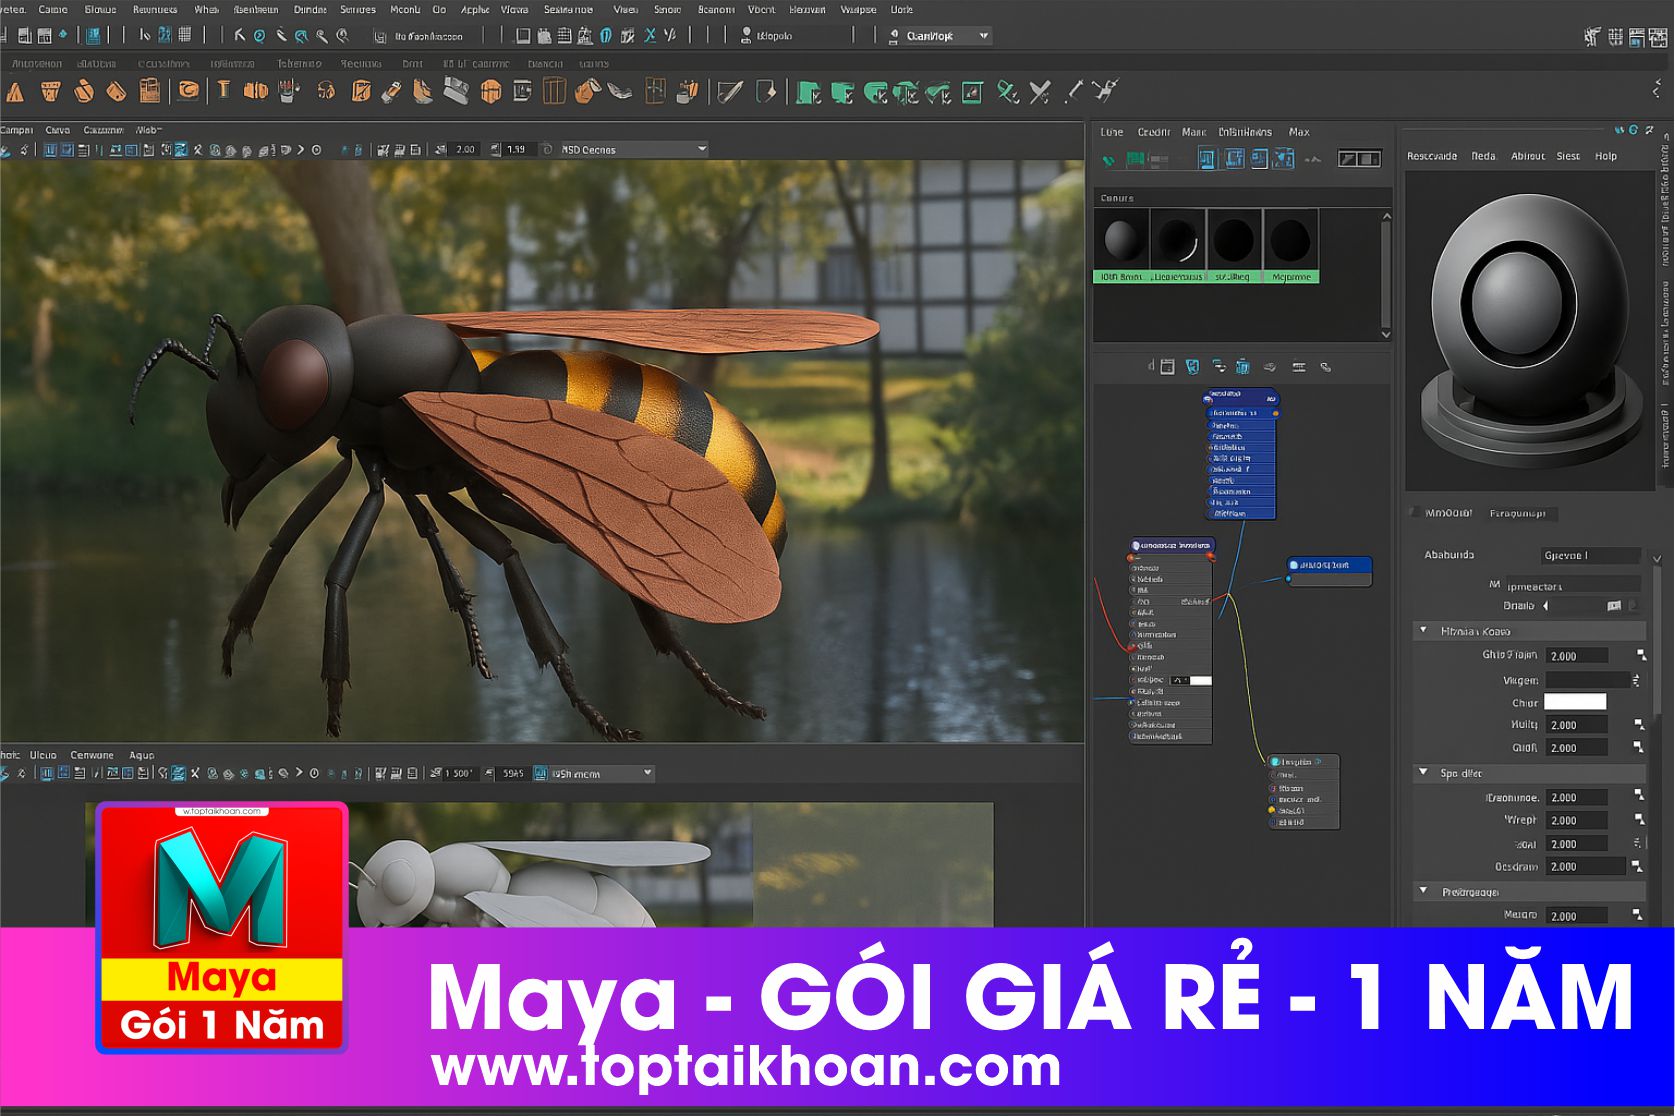This screenshot has height=1116, width=1675.
Task: Open the Web menu above upper viewport
Action: [x=148, y=130]
